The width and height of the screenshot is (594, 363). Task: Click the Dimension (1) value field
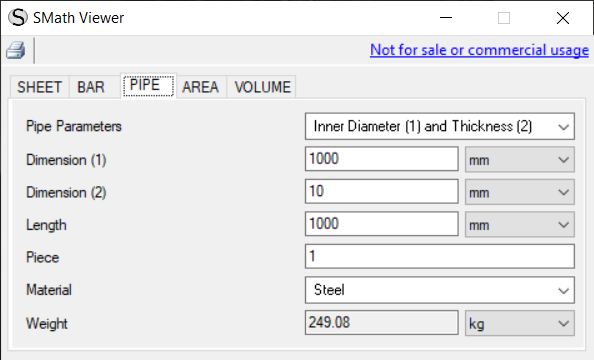point(381,159)
